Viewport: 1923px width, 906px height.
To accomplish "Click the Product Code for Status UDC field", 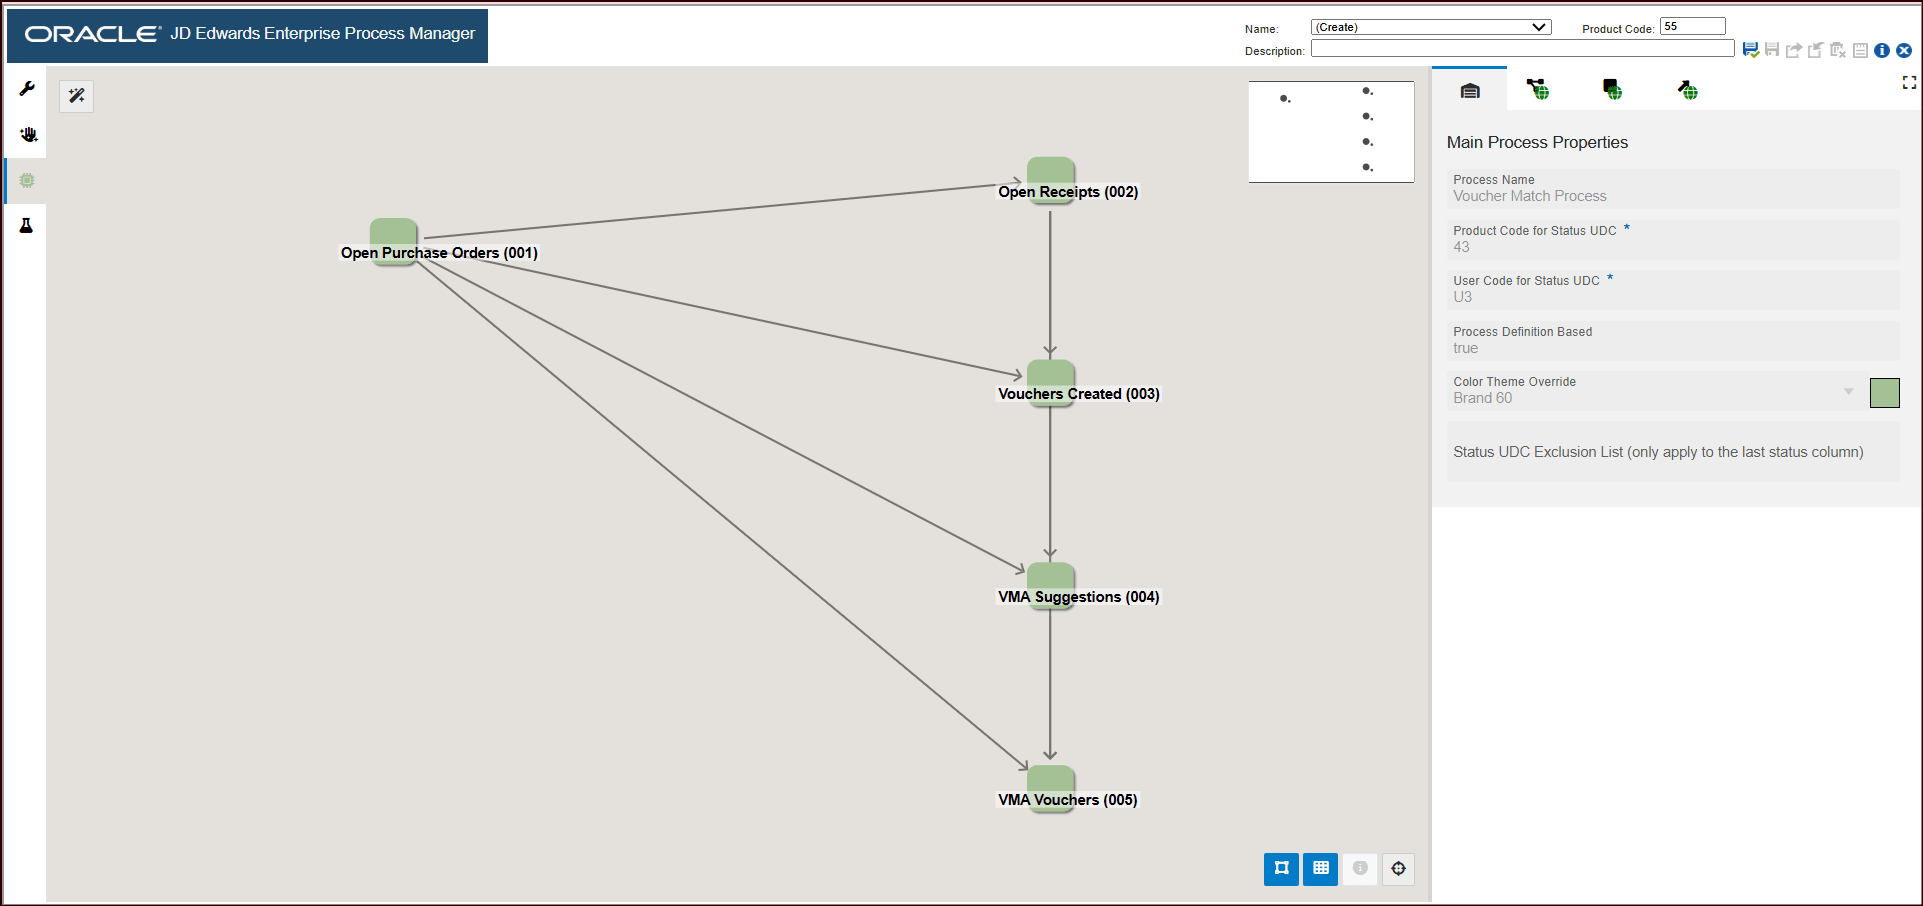I will (x=1673, y=240).
